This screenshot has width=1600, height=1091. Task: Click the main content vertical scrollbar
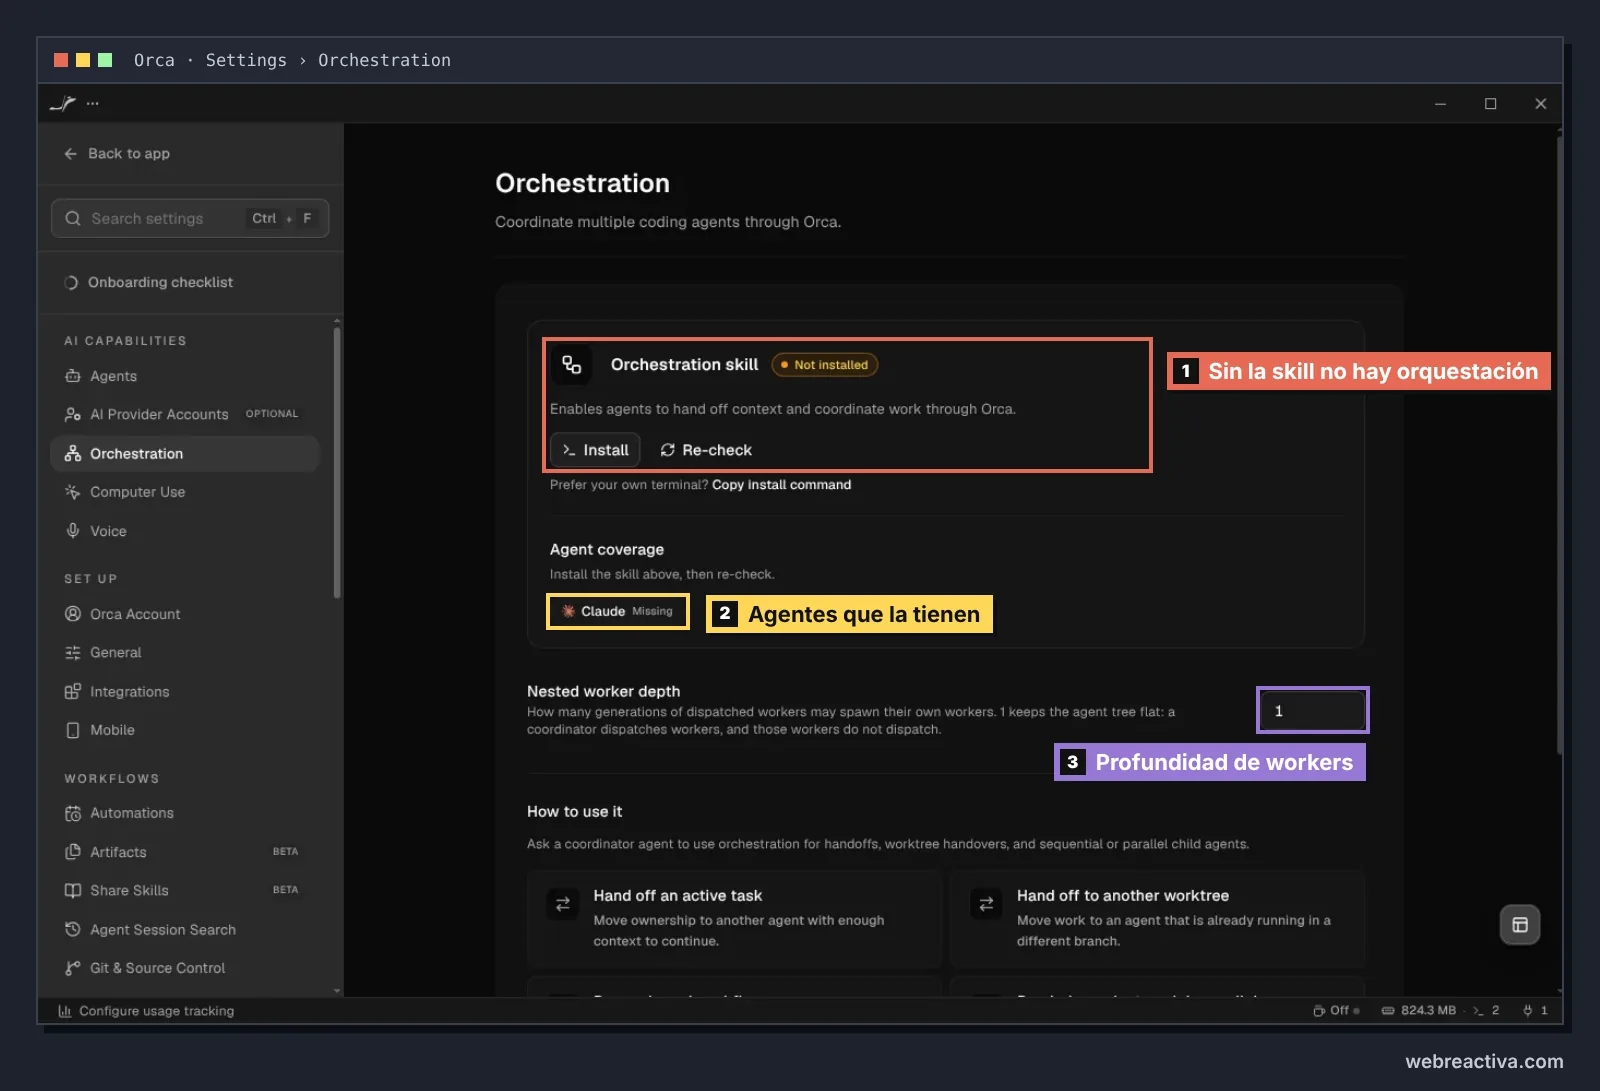pos(1559,445)
